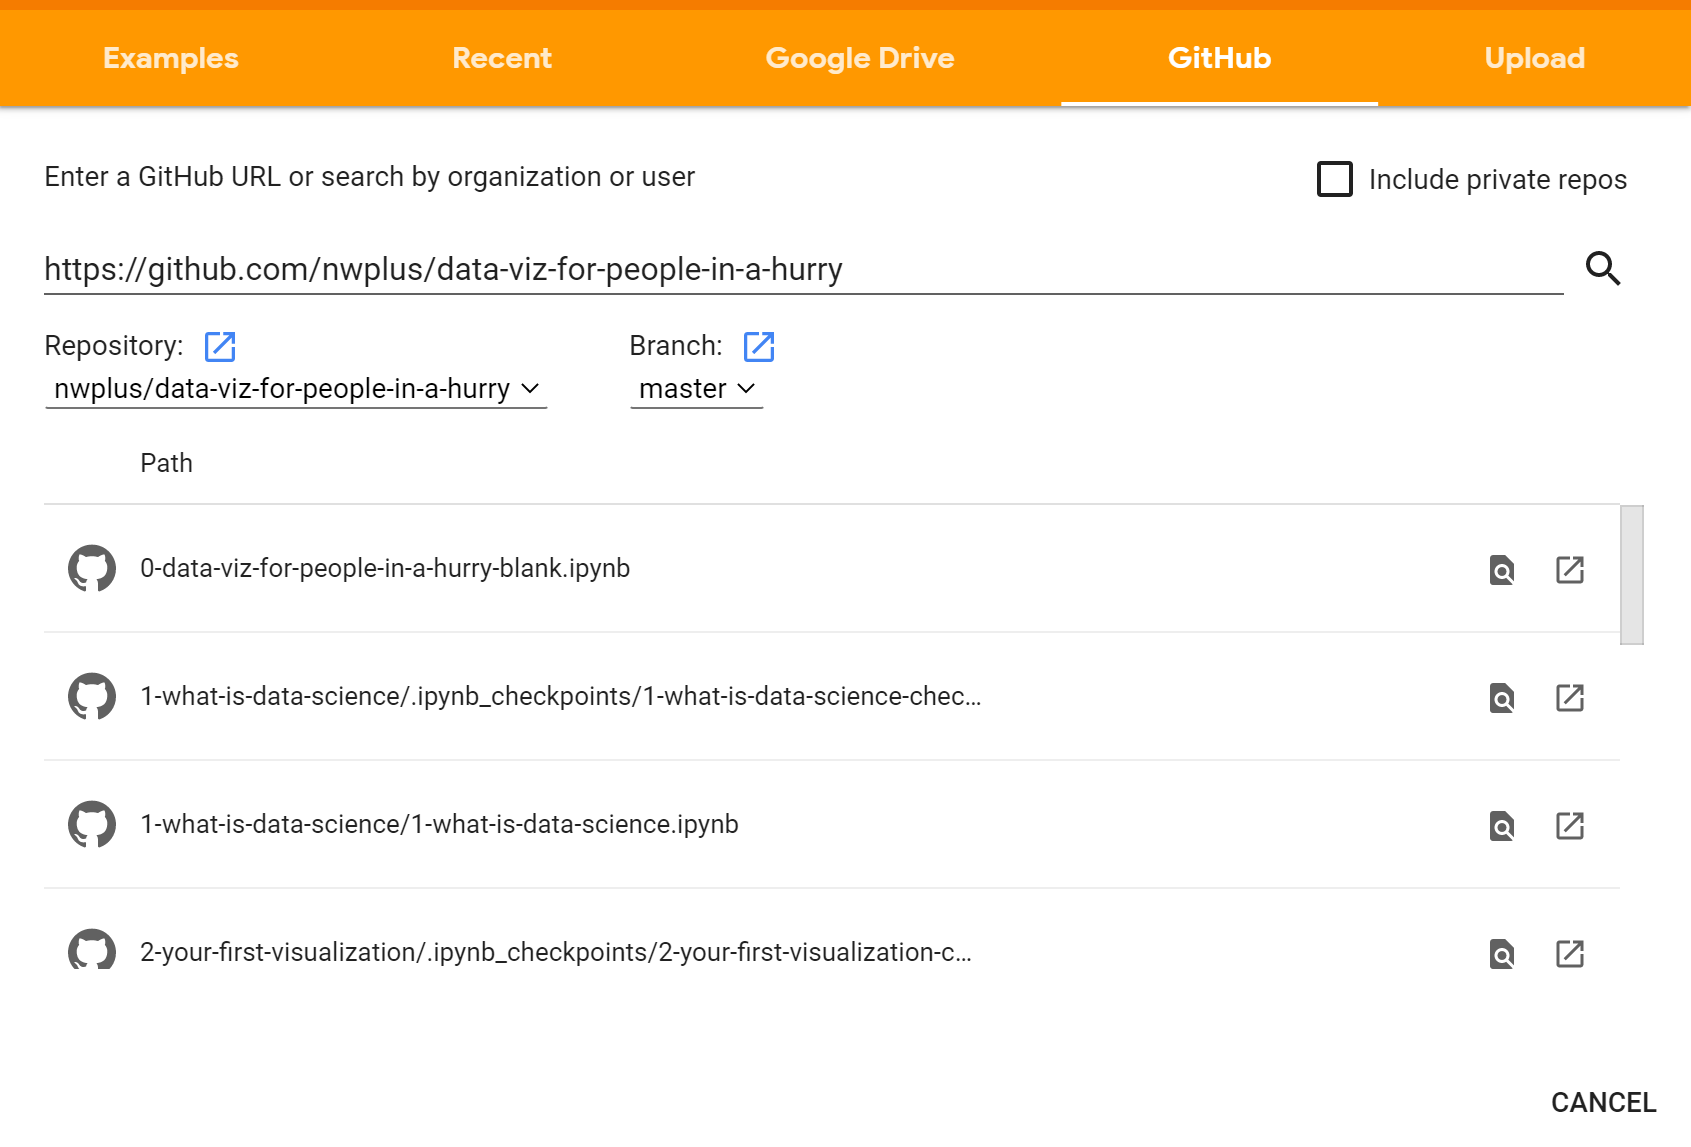Screen dimensions: 1691x1147
Task: View 0-data-viz blank notebook on GitHub
Action: click(1502, 570)
